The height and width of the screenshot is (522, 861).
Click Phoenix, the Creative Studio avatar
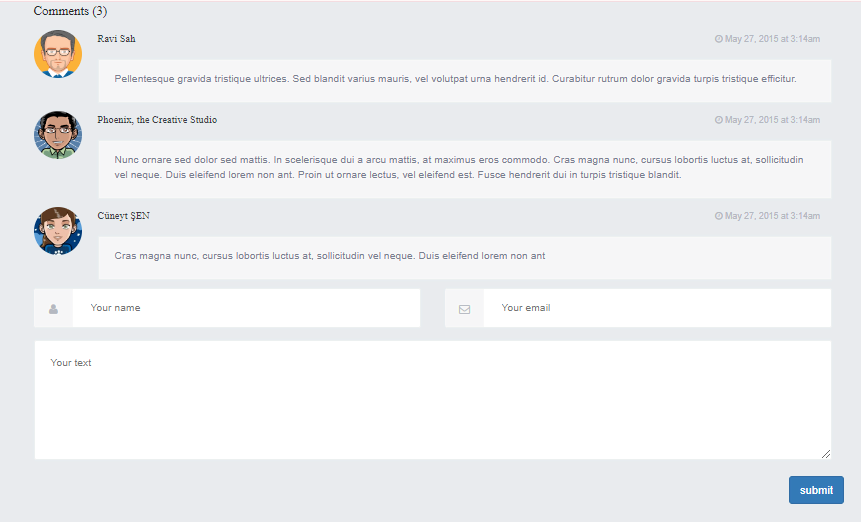click(x=58, y=135)
